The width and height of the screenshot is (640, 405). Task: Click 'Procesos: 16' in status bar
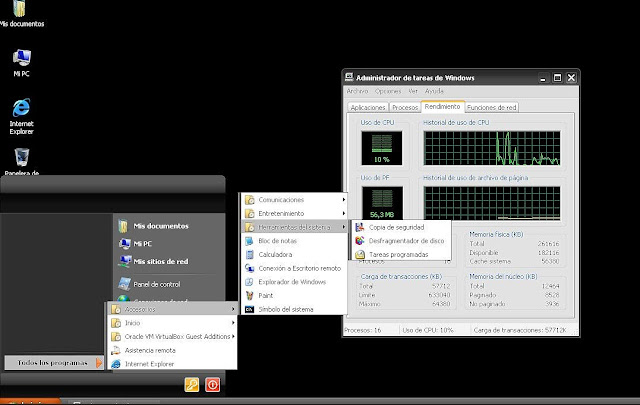click(362, 330)
